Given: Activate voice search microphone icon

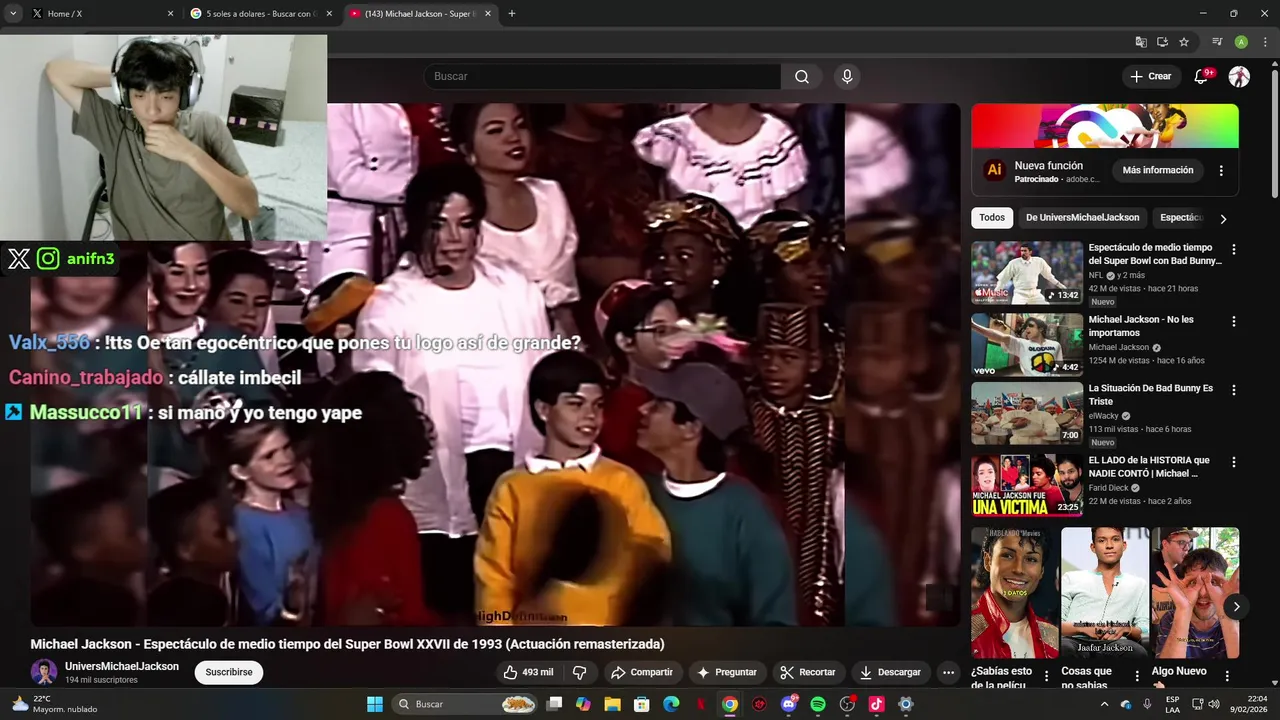Looking at the screenshot, I should click(847, 77).
